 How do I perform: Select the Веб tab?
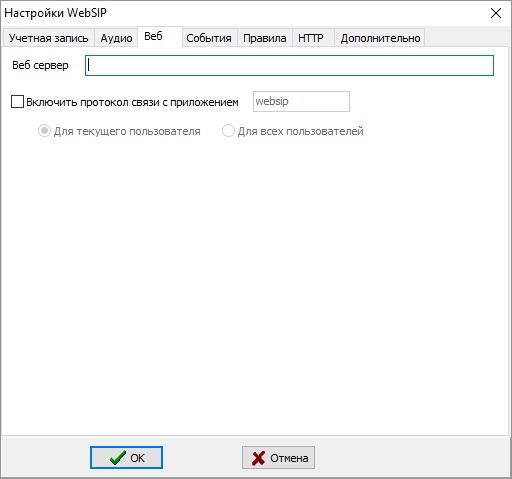[160, 36]
